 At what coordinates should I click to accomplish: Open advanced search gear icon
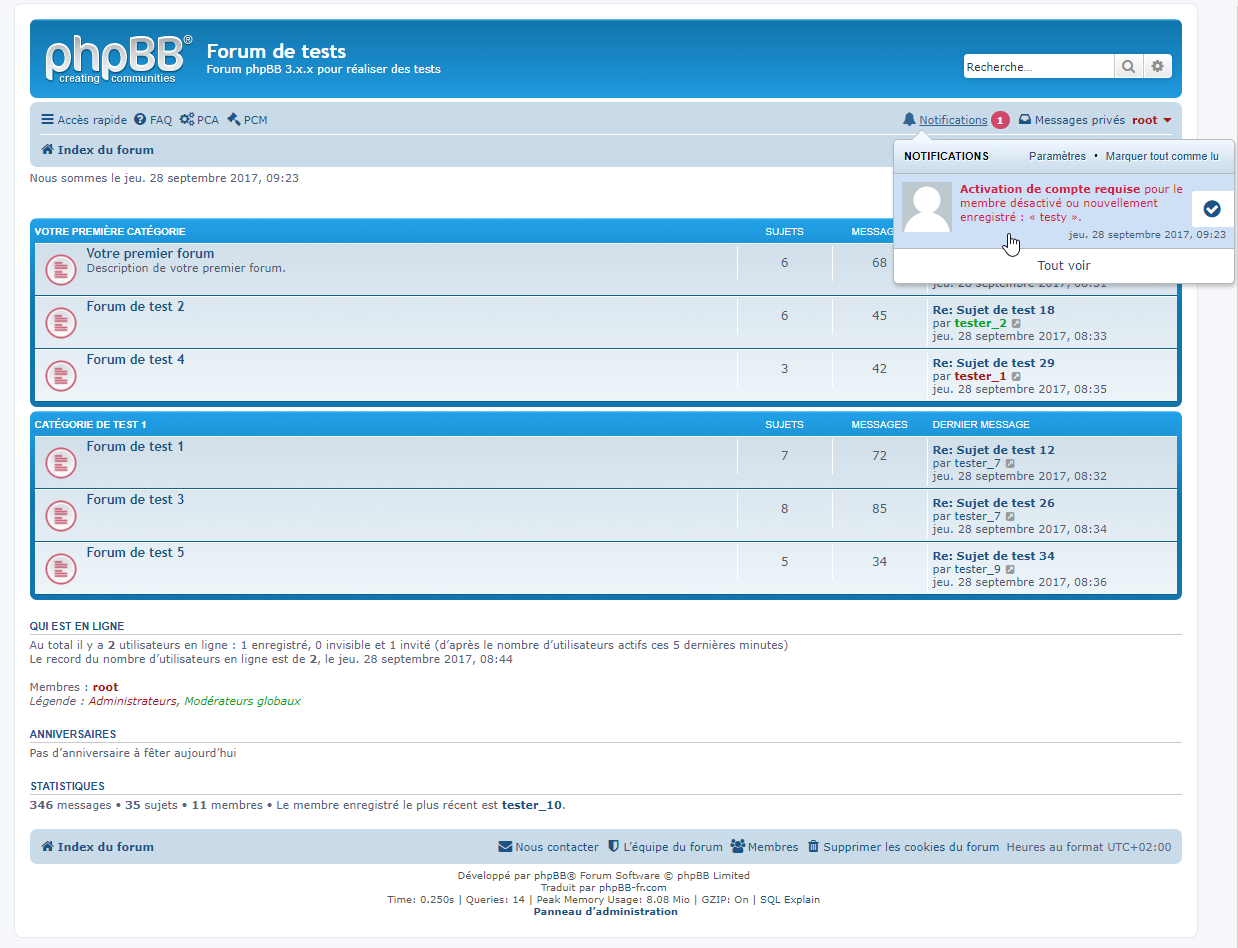point(1157,67)
